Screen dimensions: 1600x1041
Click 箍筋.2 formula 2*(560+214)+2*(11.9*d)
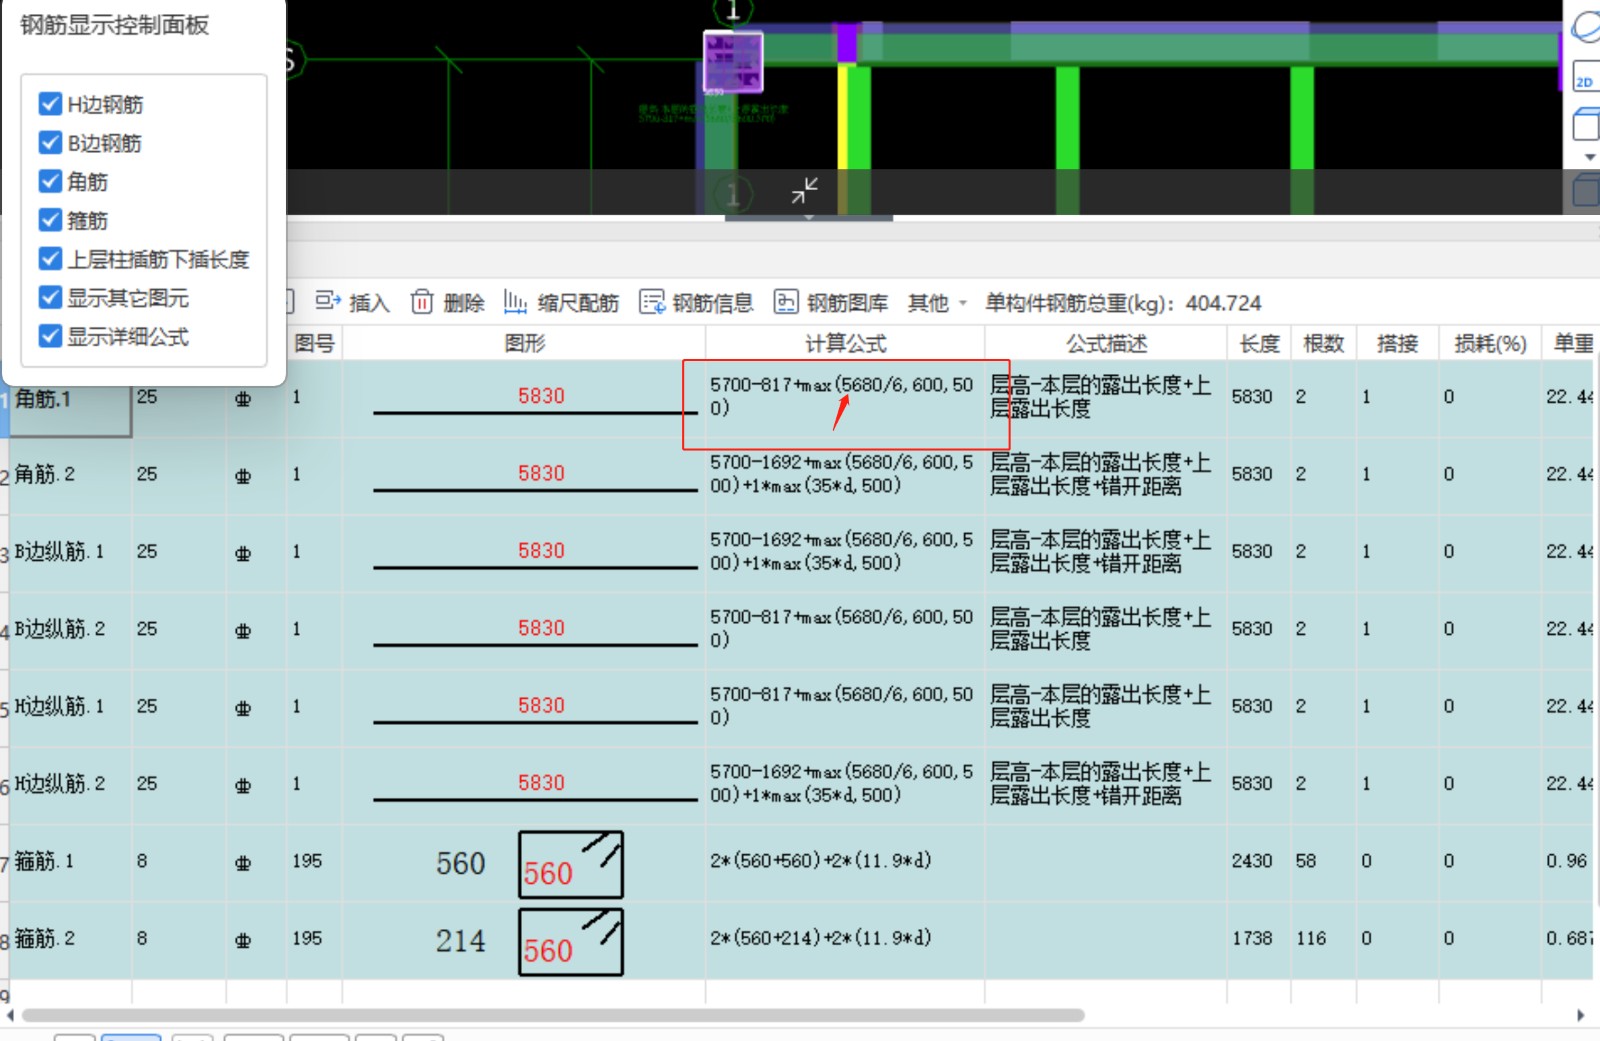[821, 938]
